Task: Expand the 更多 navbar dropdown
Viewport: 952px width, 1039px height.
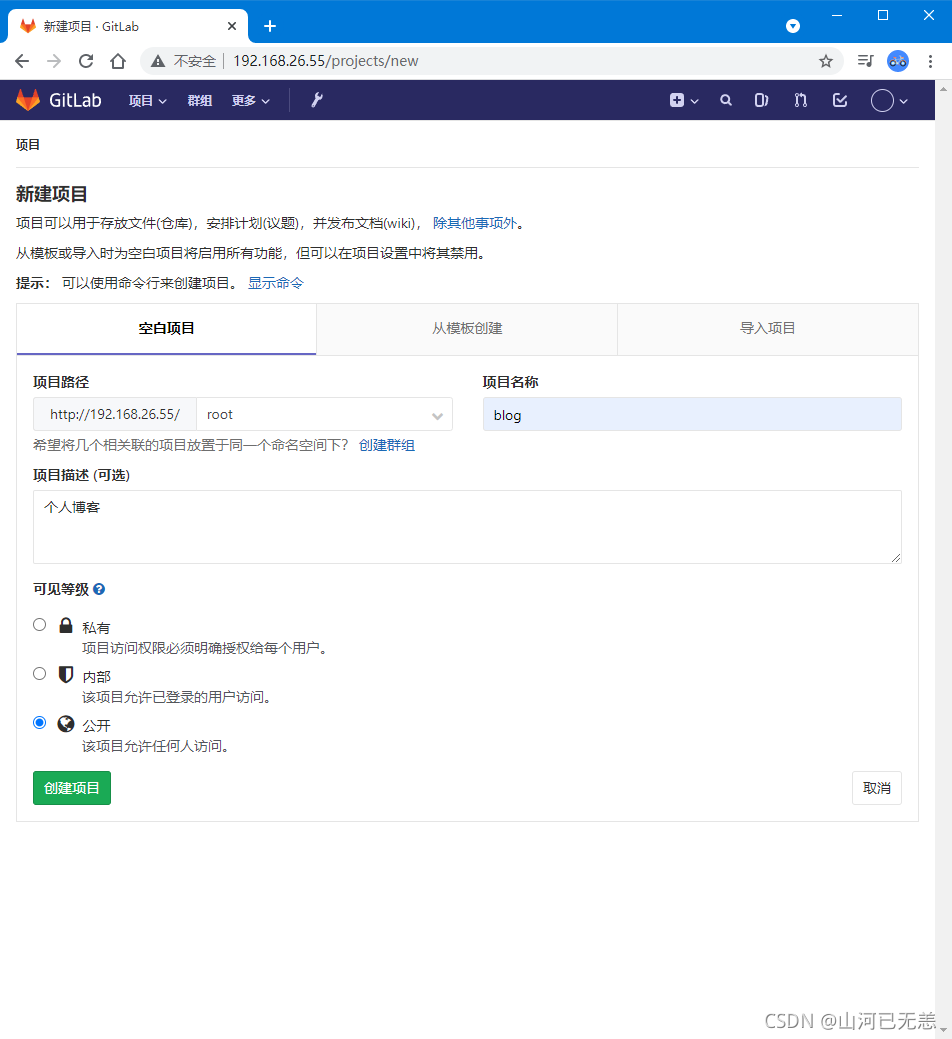Action: (250, 101)
